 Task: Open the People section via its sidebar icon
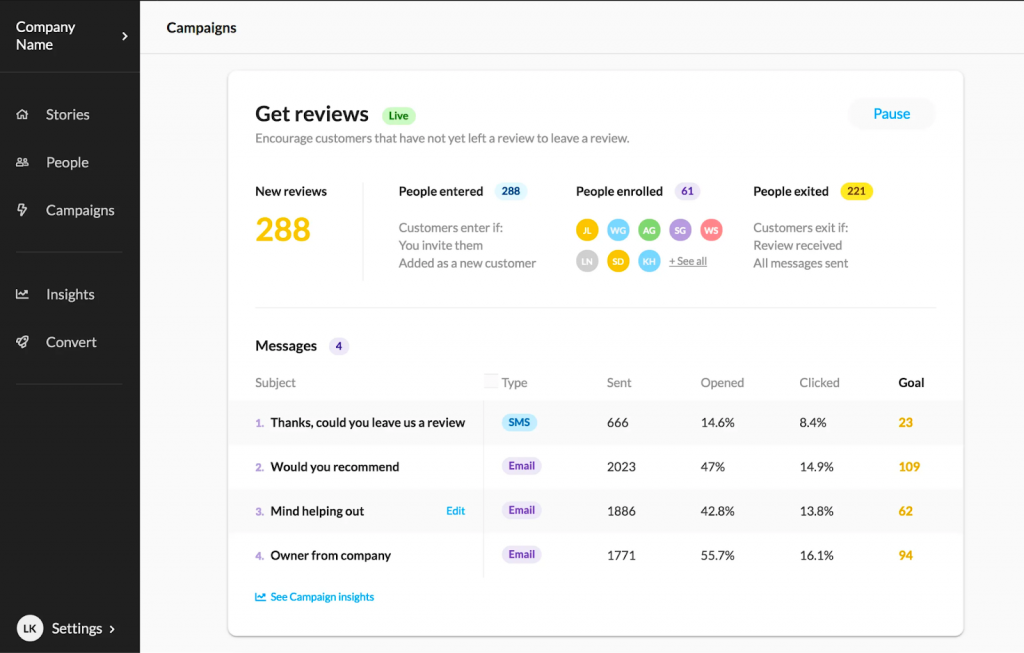pyautogui.click(x=23, y=162)
